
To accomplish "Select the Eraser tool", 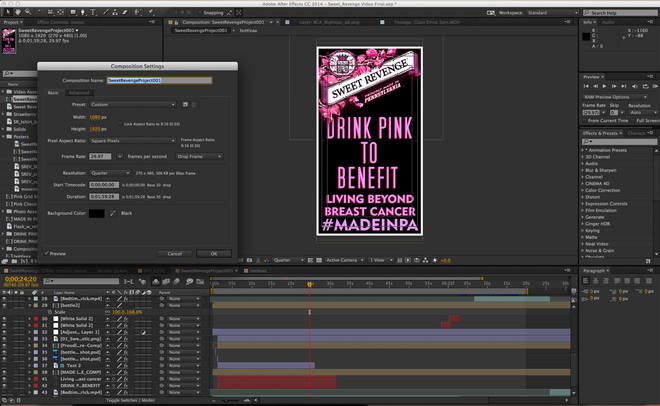I will click(125, 12).
